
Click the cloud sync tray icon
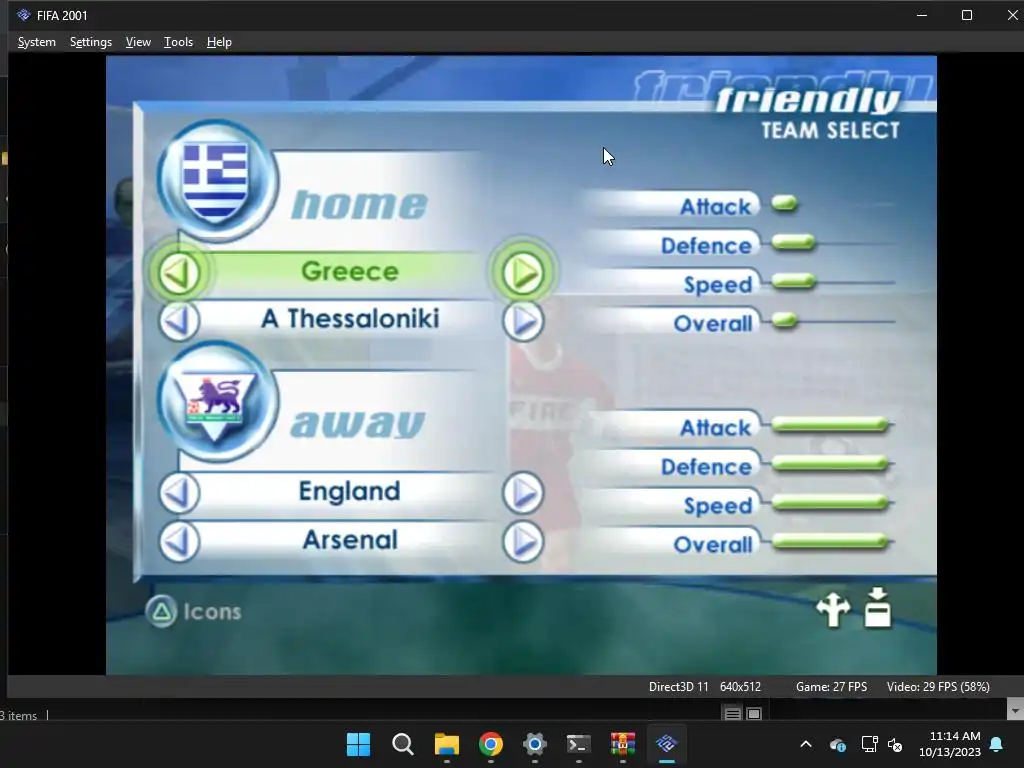pyautogui.click(x=838, y=744)
